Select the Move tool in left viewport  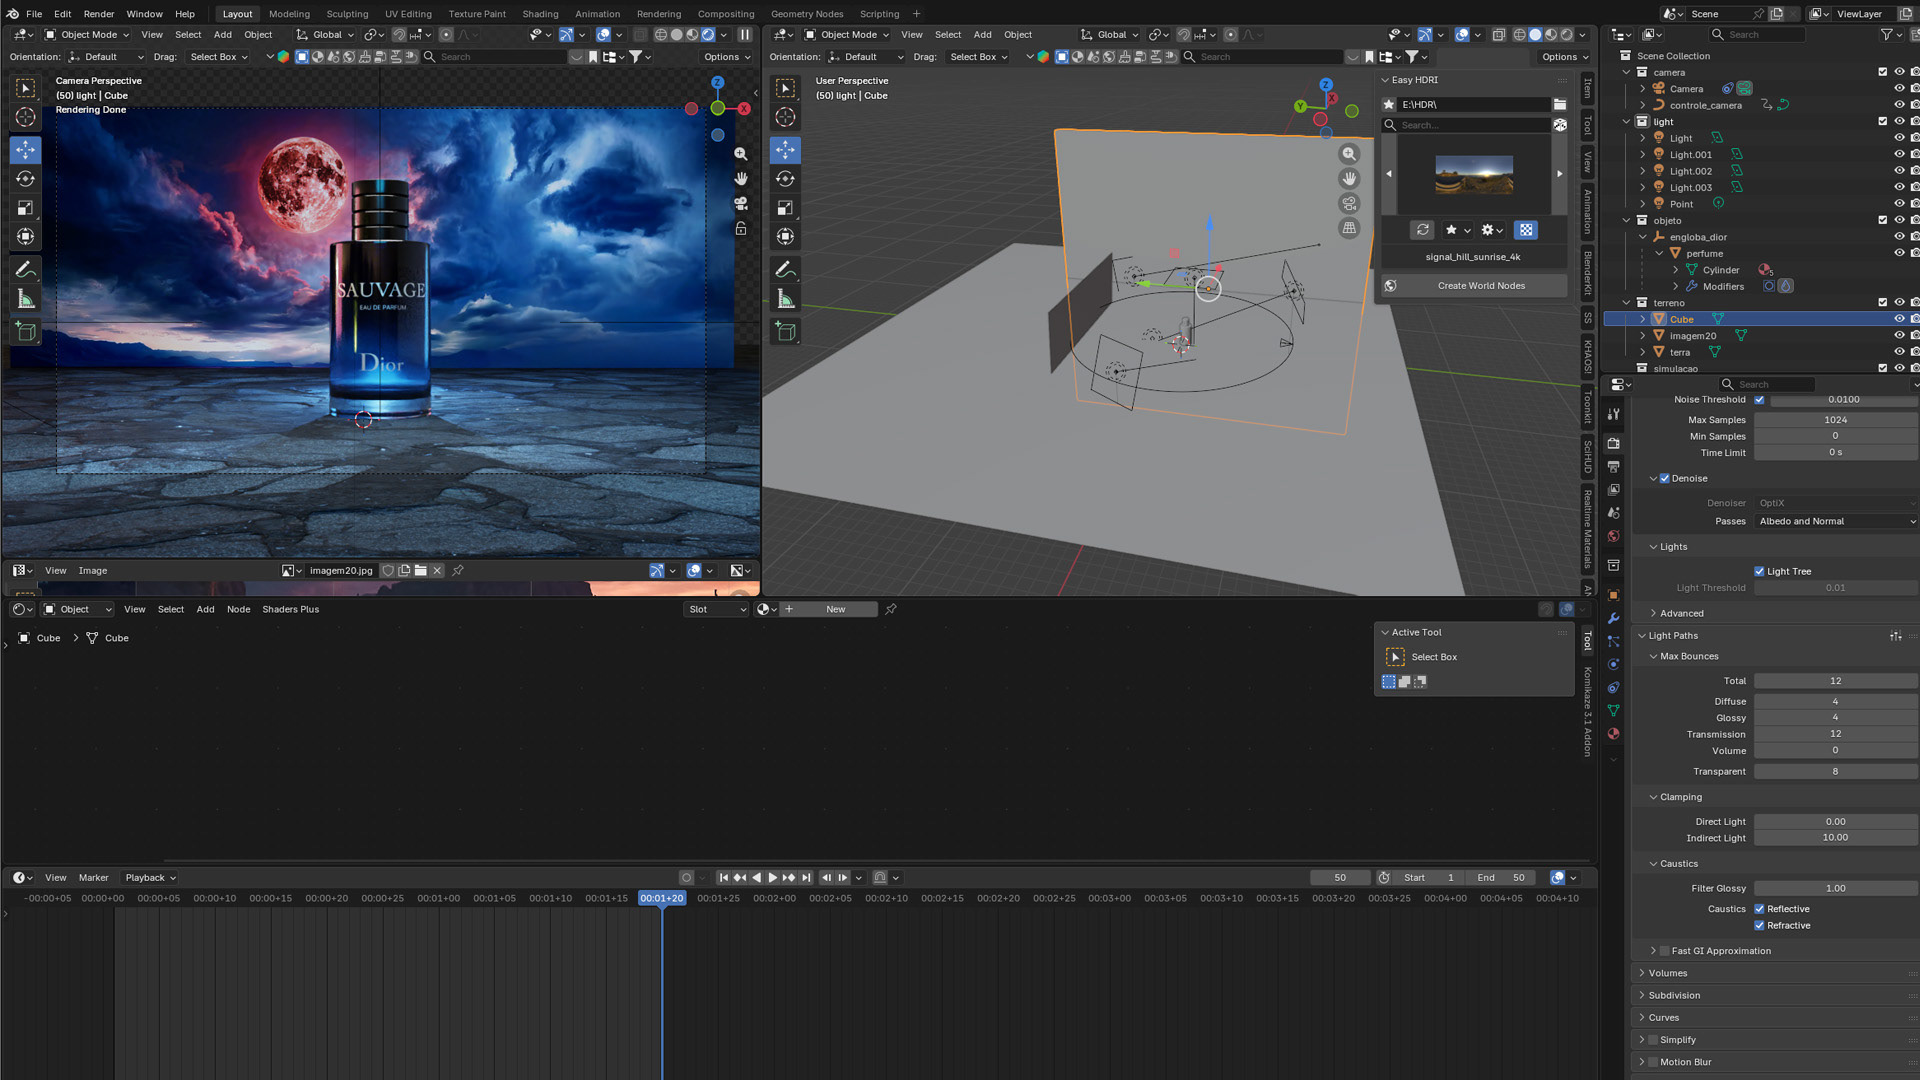[x=26, y=150]
